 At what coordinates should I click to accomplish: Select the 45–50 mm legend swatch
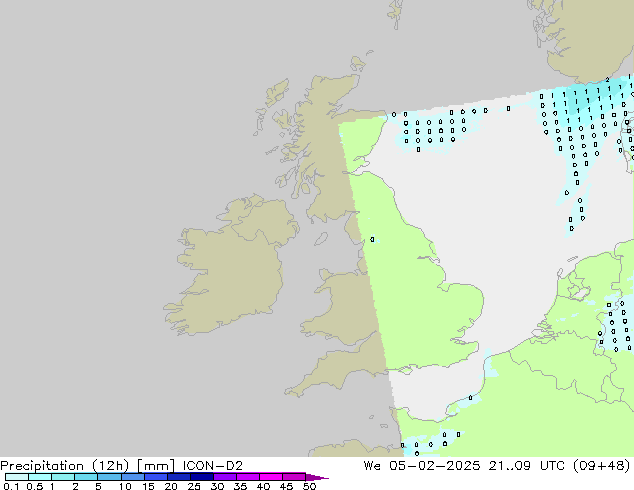294,477
